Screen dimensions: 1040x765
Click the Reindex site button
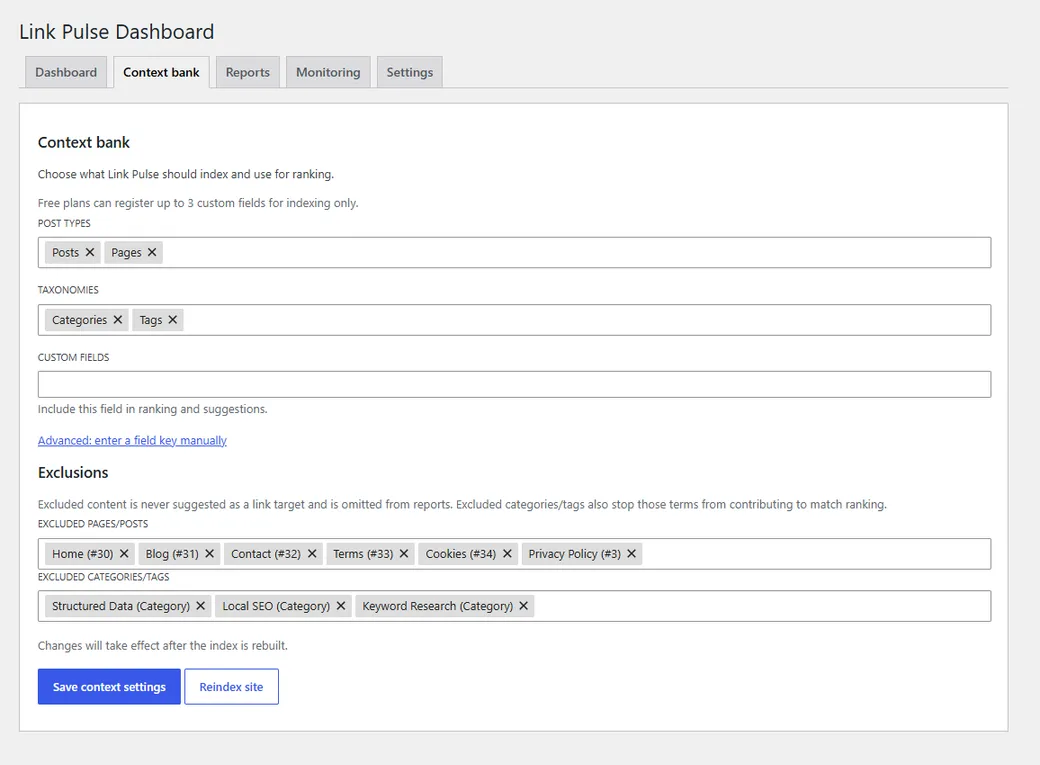click(x=231, y=687)
